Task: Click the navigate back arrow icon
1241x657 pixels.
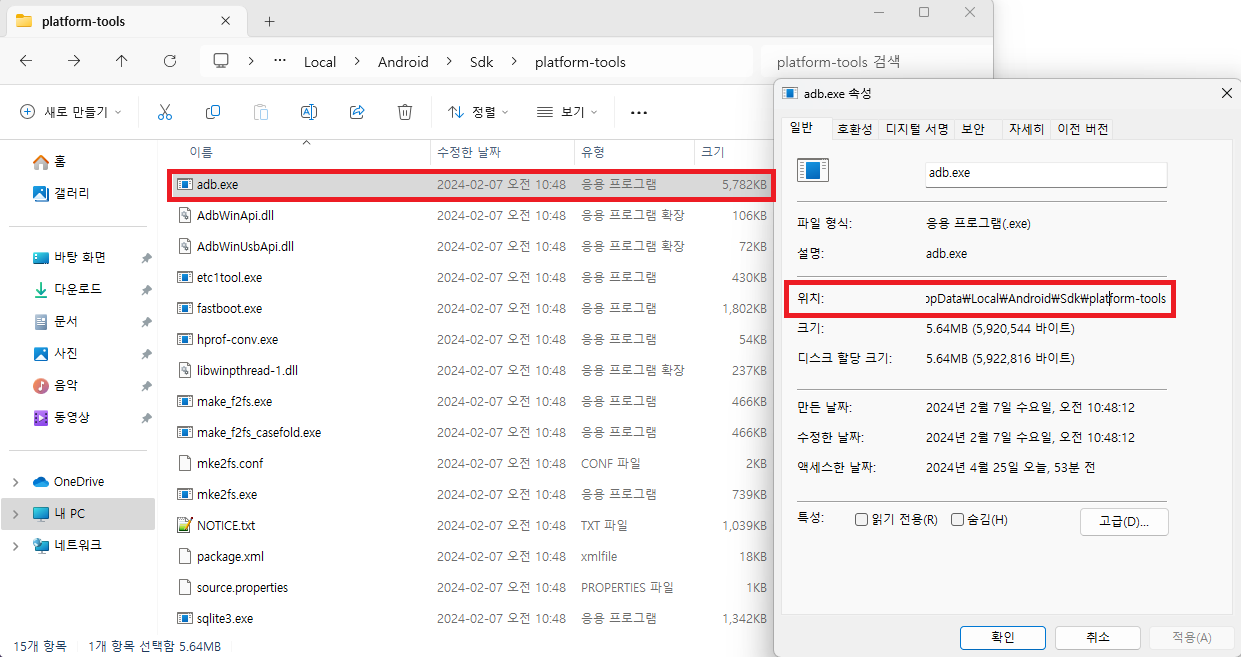Action: coord(25,61)
